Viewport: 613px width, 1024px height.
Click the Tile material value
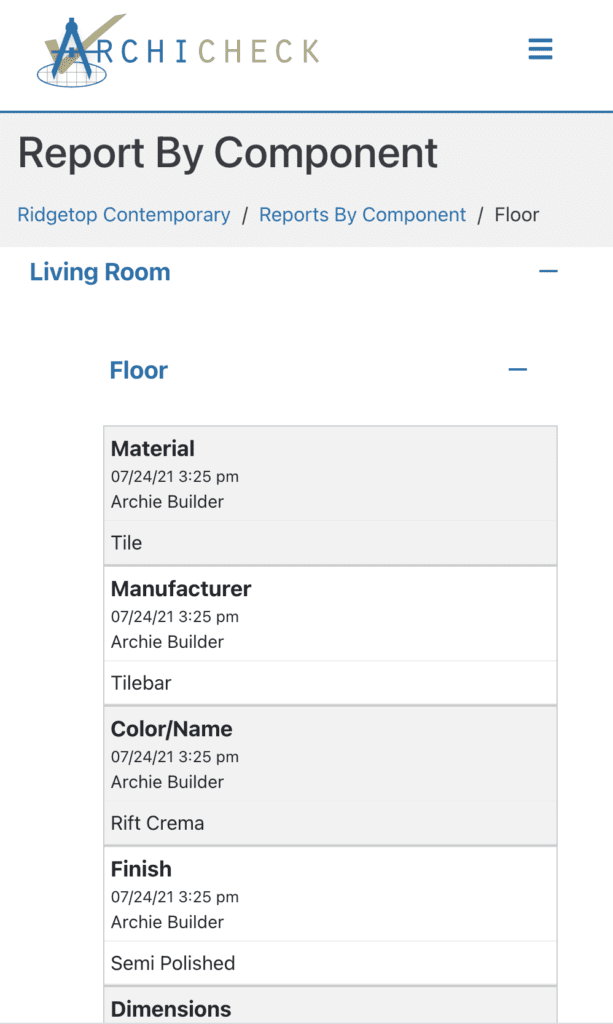[x=127, y=543]
